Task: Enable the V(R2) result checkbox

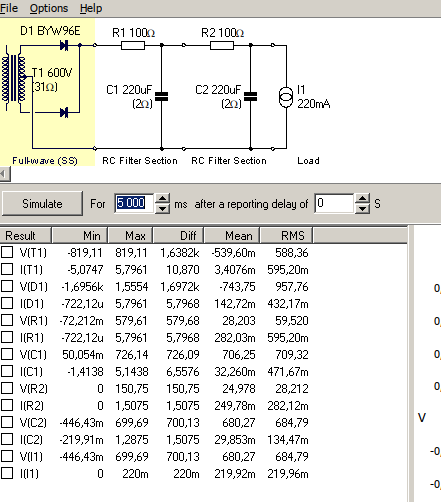Action: (7, 388)
